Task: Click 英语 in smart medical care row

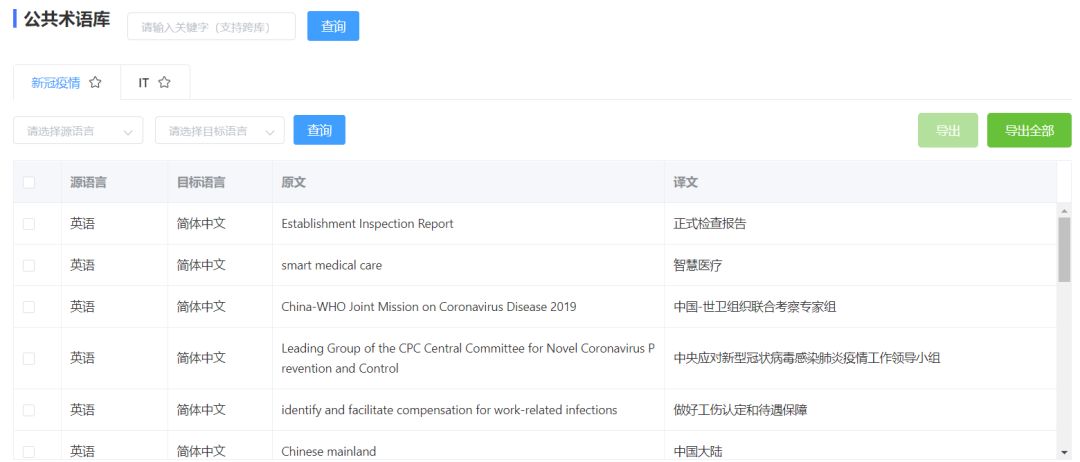Action: [x=82, y=265]
